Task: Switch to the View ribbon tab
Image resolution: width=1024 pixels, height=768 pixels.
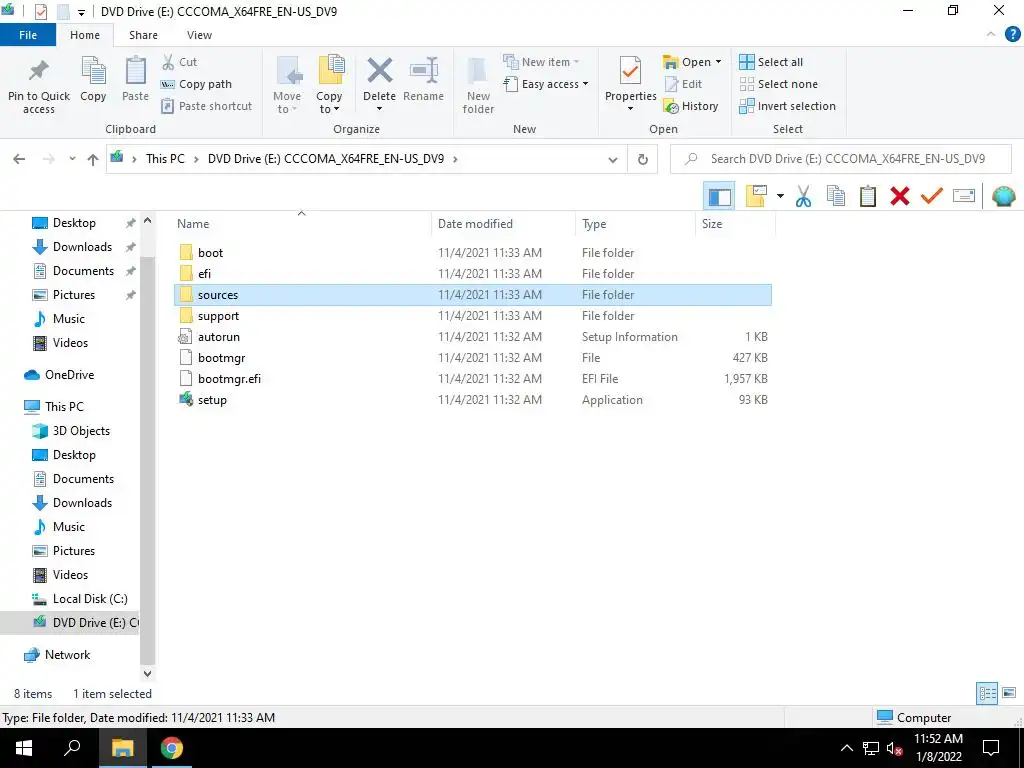Action: coord(199,35)
